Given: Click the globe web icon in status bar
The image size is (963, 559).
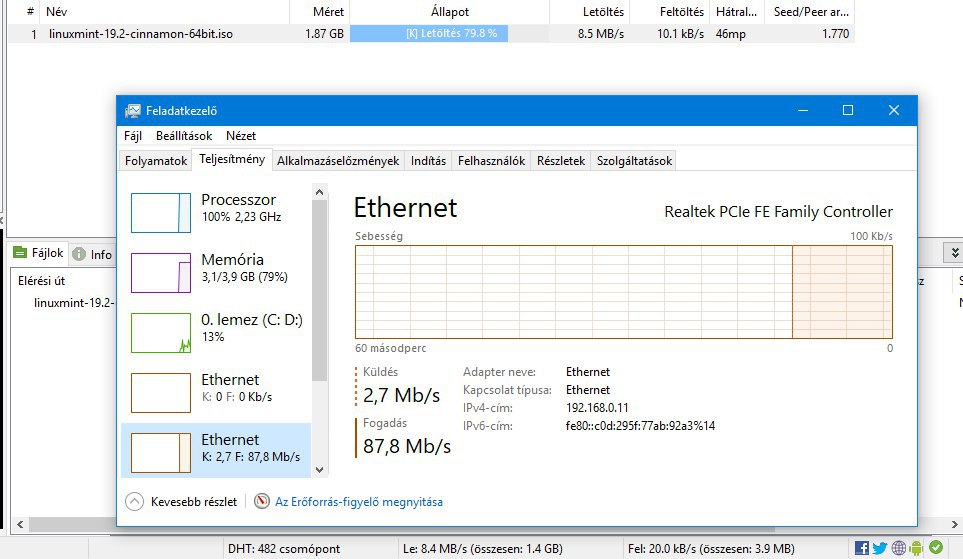Looking at the screenshot, I should [x=899, y=548].
